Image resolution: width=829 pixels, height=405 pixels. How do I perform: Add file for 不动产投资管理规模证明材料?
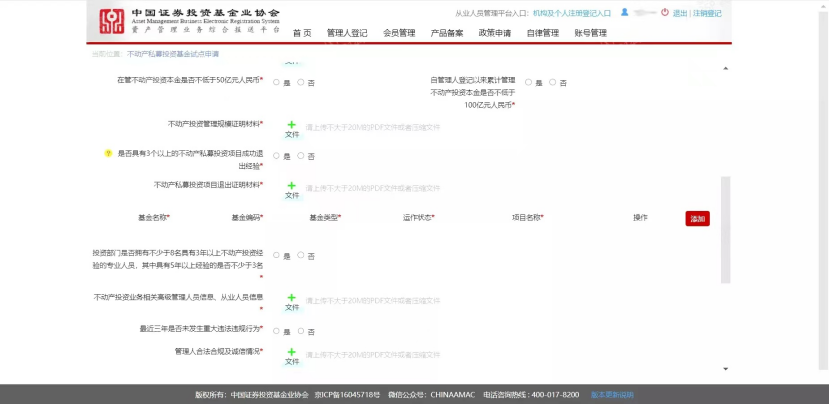[x=292, y=129]
